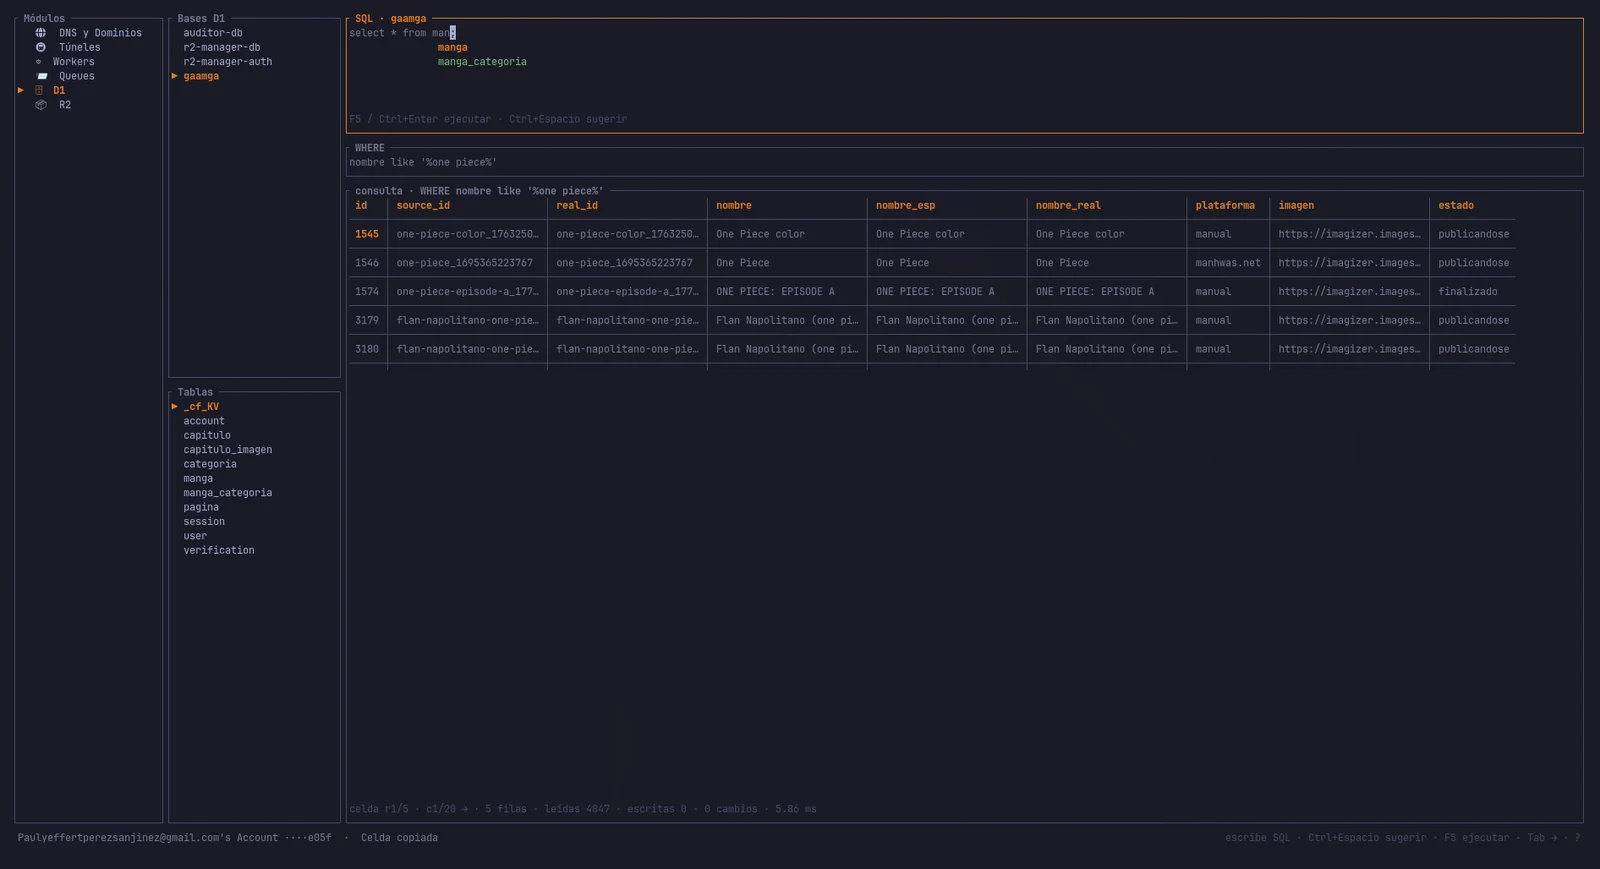Open the pagina table
Viewport: 1600px width, 869px height.
tap(200, 507)
